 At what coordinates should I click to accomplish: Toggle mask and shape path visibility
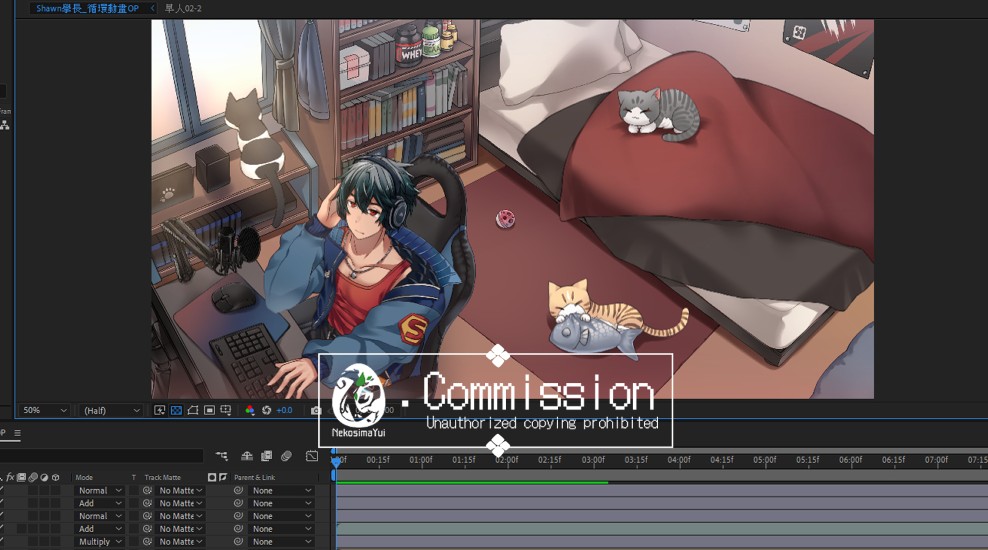click(192, 410)
